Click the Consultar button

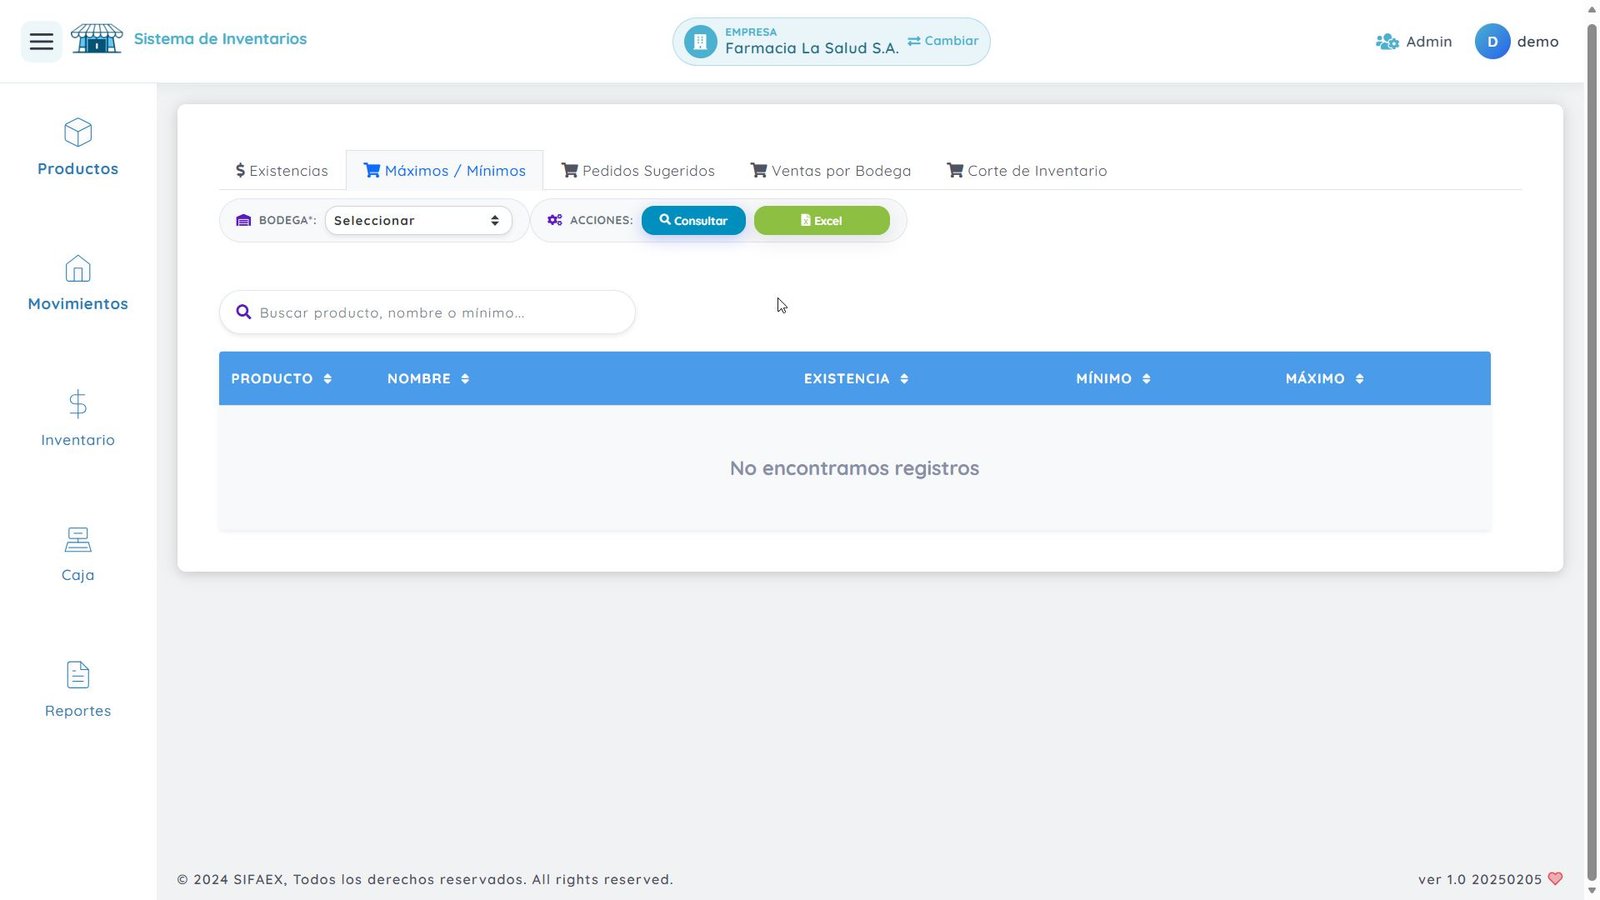pos(693,220)
